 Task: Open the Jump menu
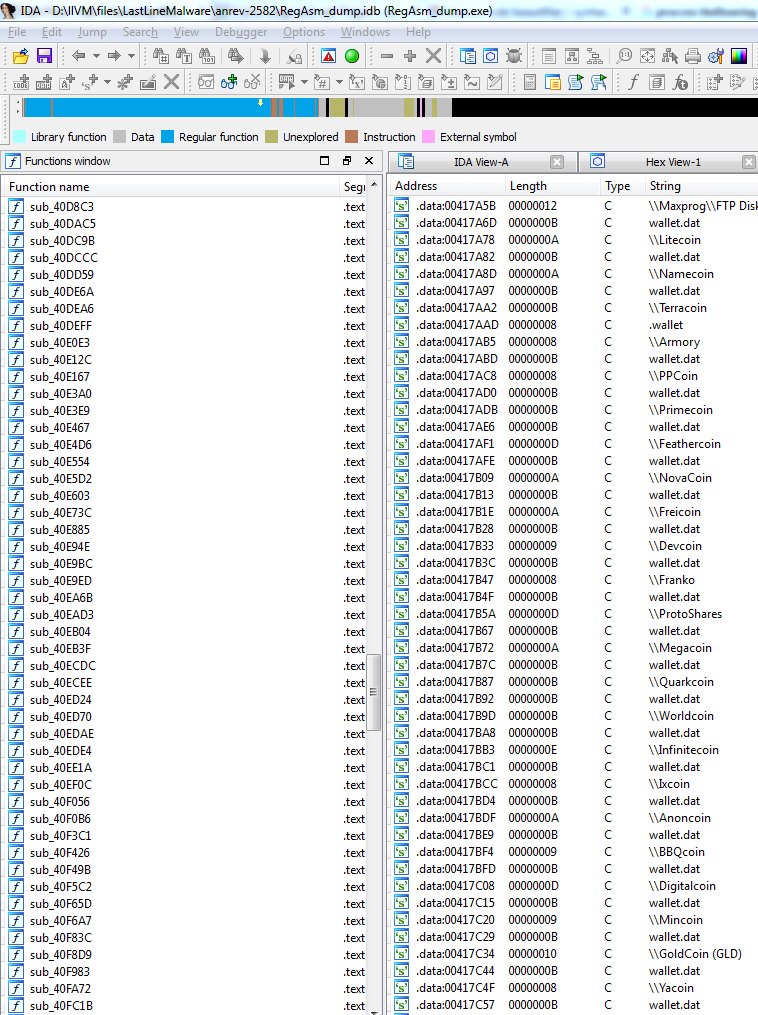[x=92, y=32]
